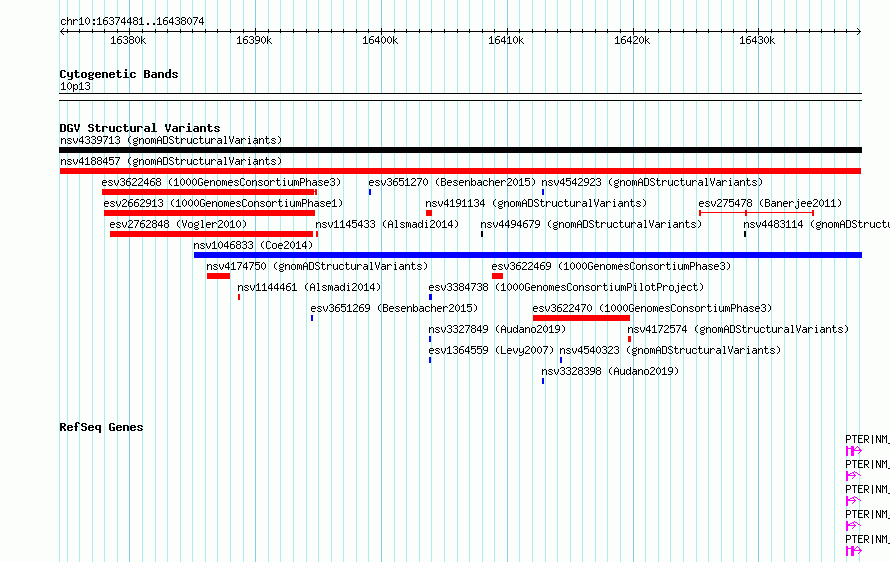The image size is (890, 562).
Task: Open nsv4172574 gnomAD variant label
Action: click(x=738, y=329)
